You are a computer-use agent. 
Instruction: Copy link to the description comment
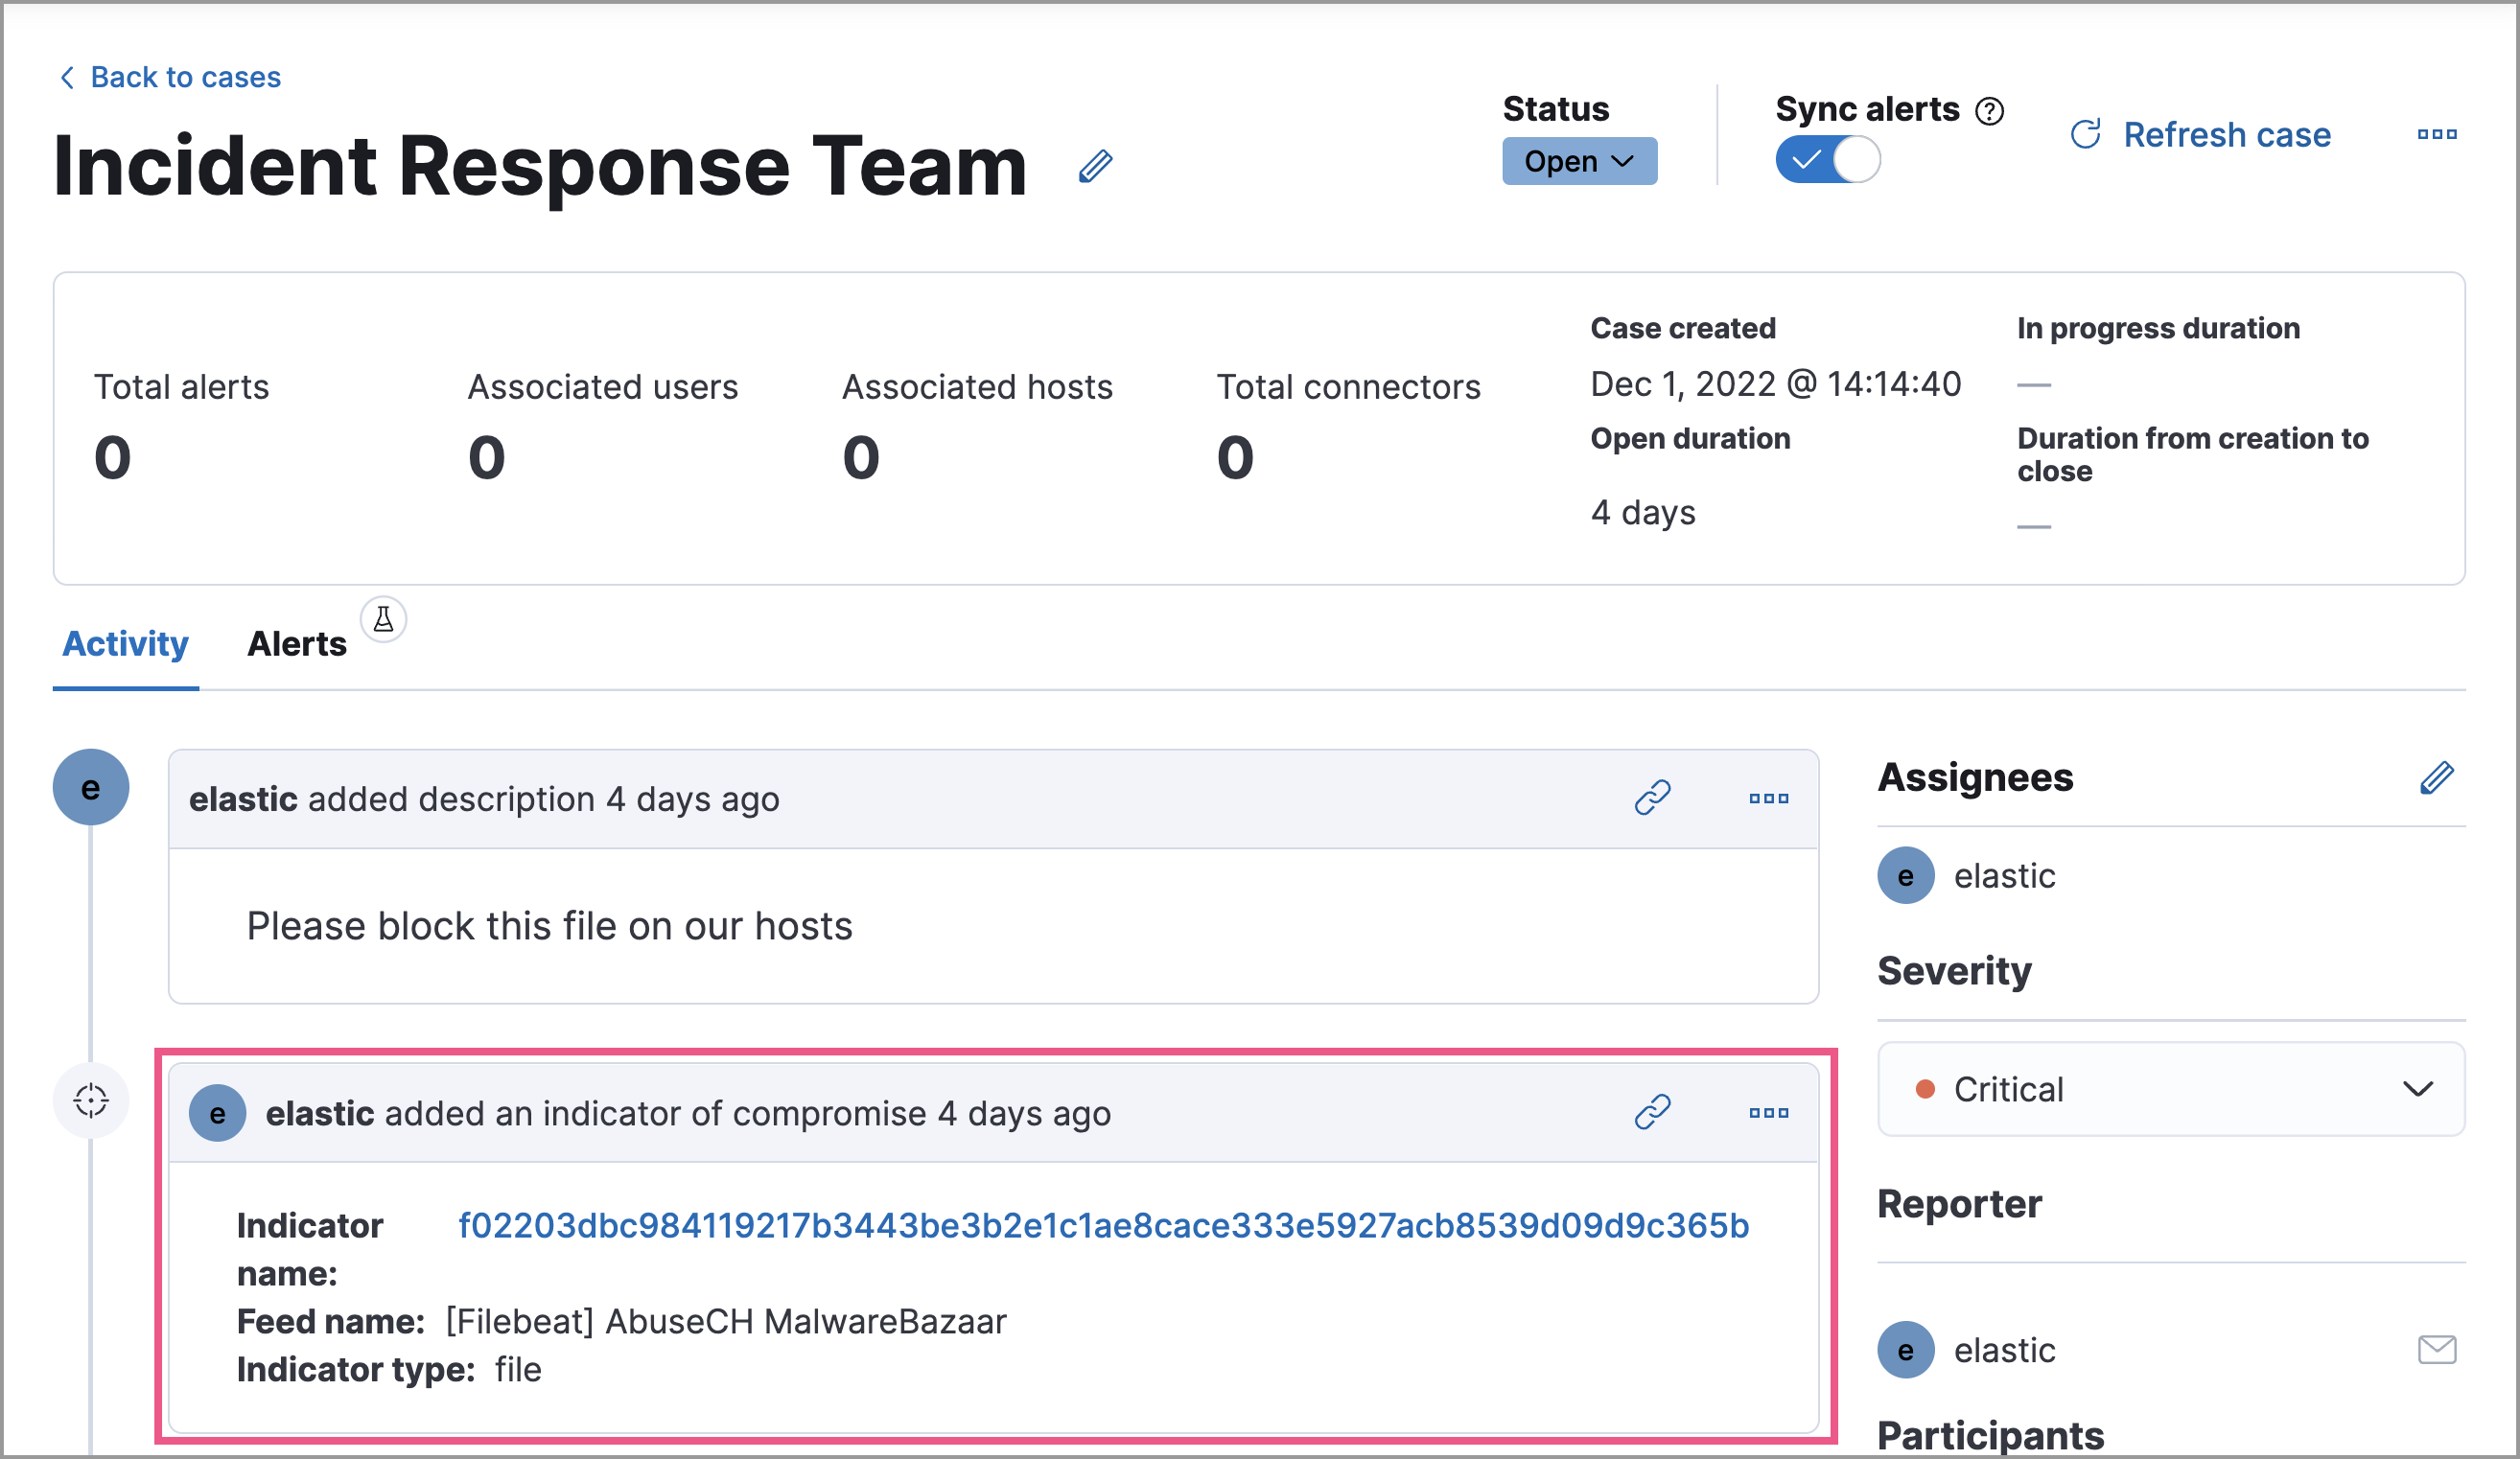tap(1652, 798)
